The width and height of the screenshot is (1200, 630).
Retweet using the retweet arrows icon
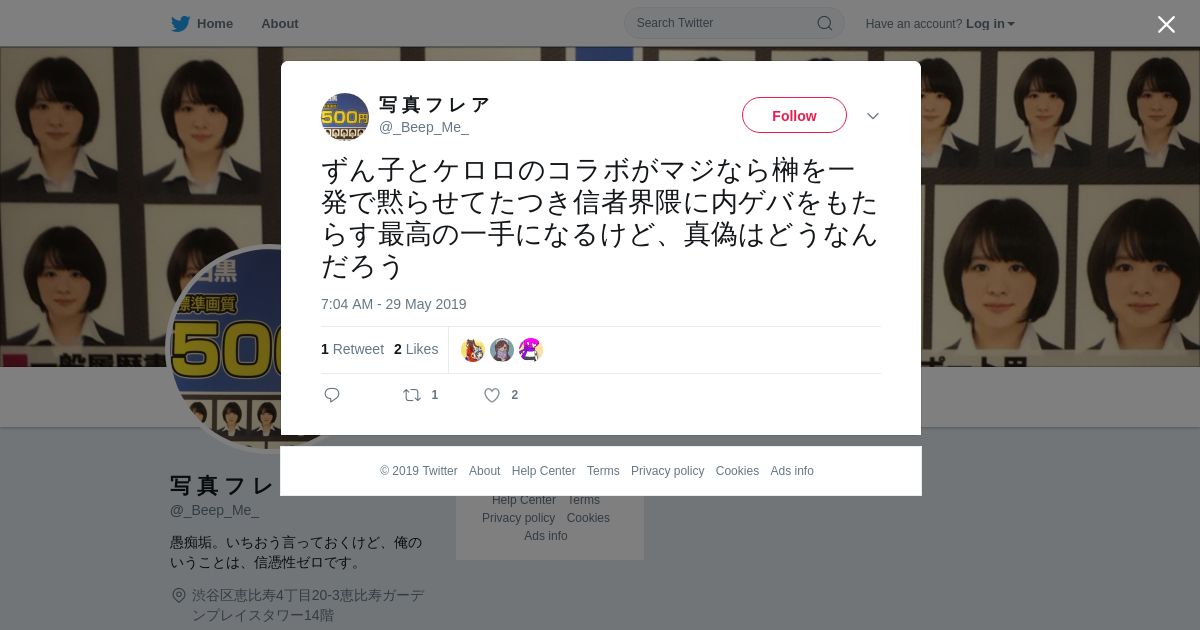click(x=412, y=395)
